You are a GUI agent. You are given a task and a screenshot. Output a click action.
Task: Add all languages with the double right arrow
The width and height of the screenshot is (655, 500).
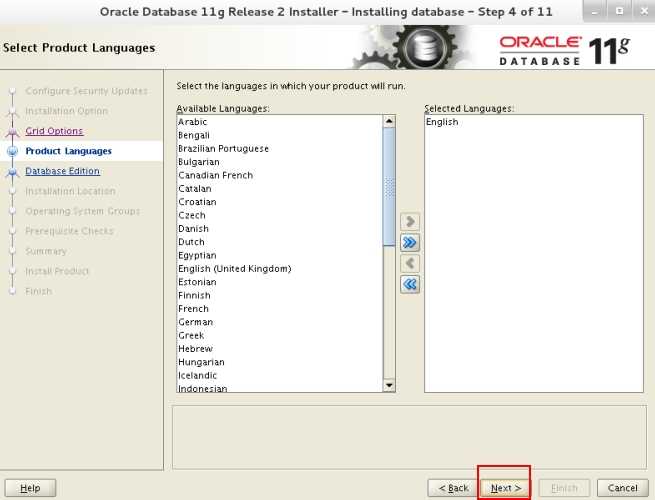pyautogui.click(x=410, y=242)
